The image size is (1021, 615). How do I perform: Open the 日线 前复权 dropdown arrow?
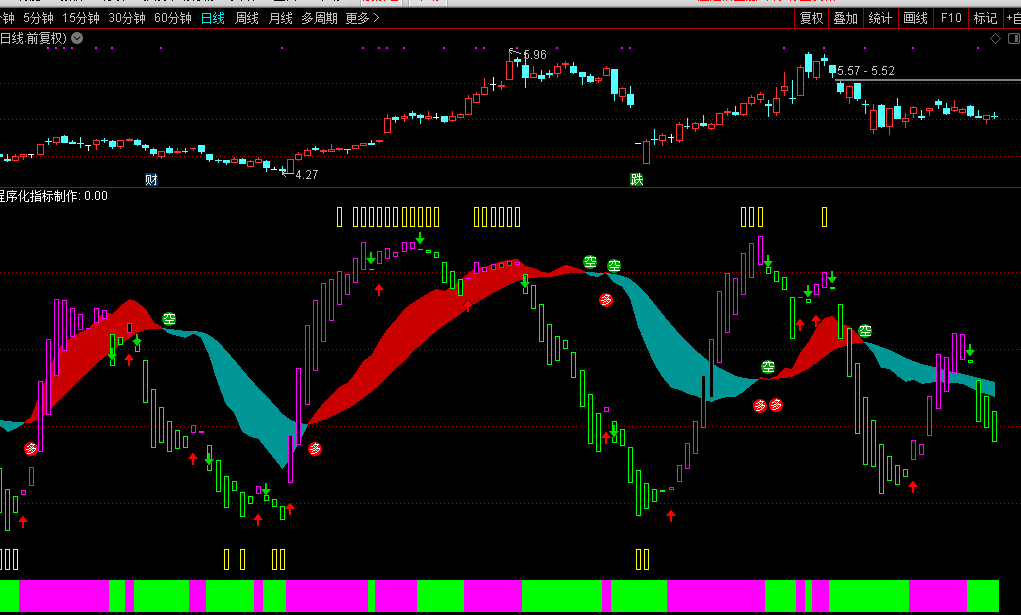tap(78, 39)
